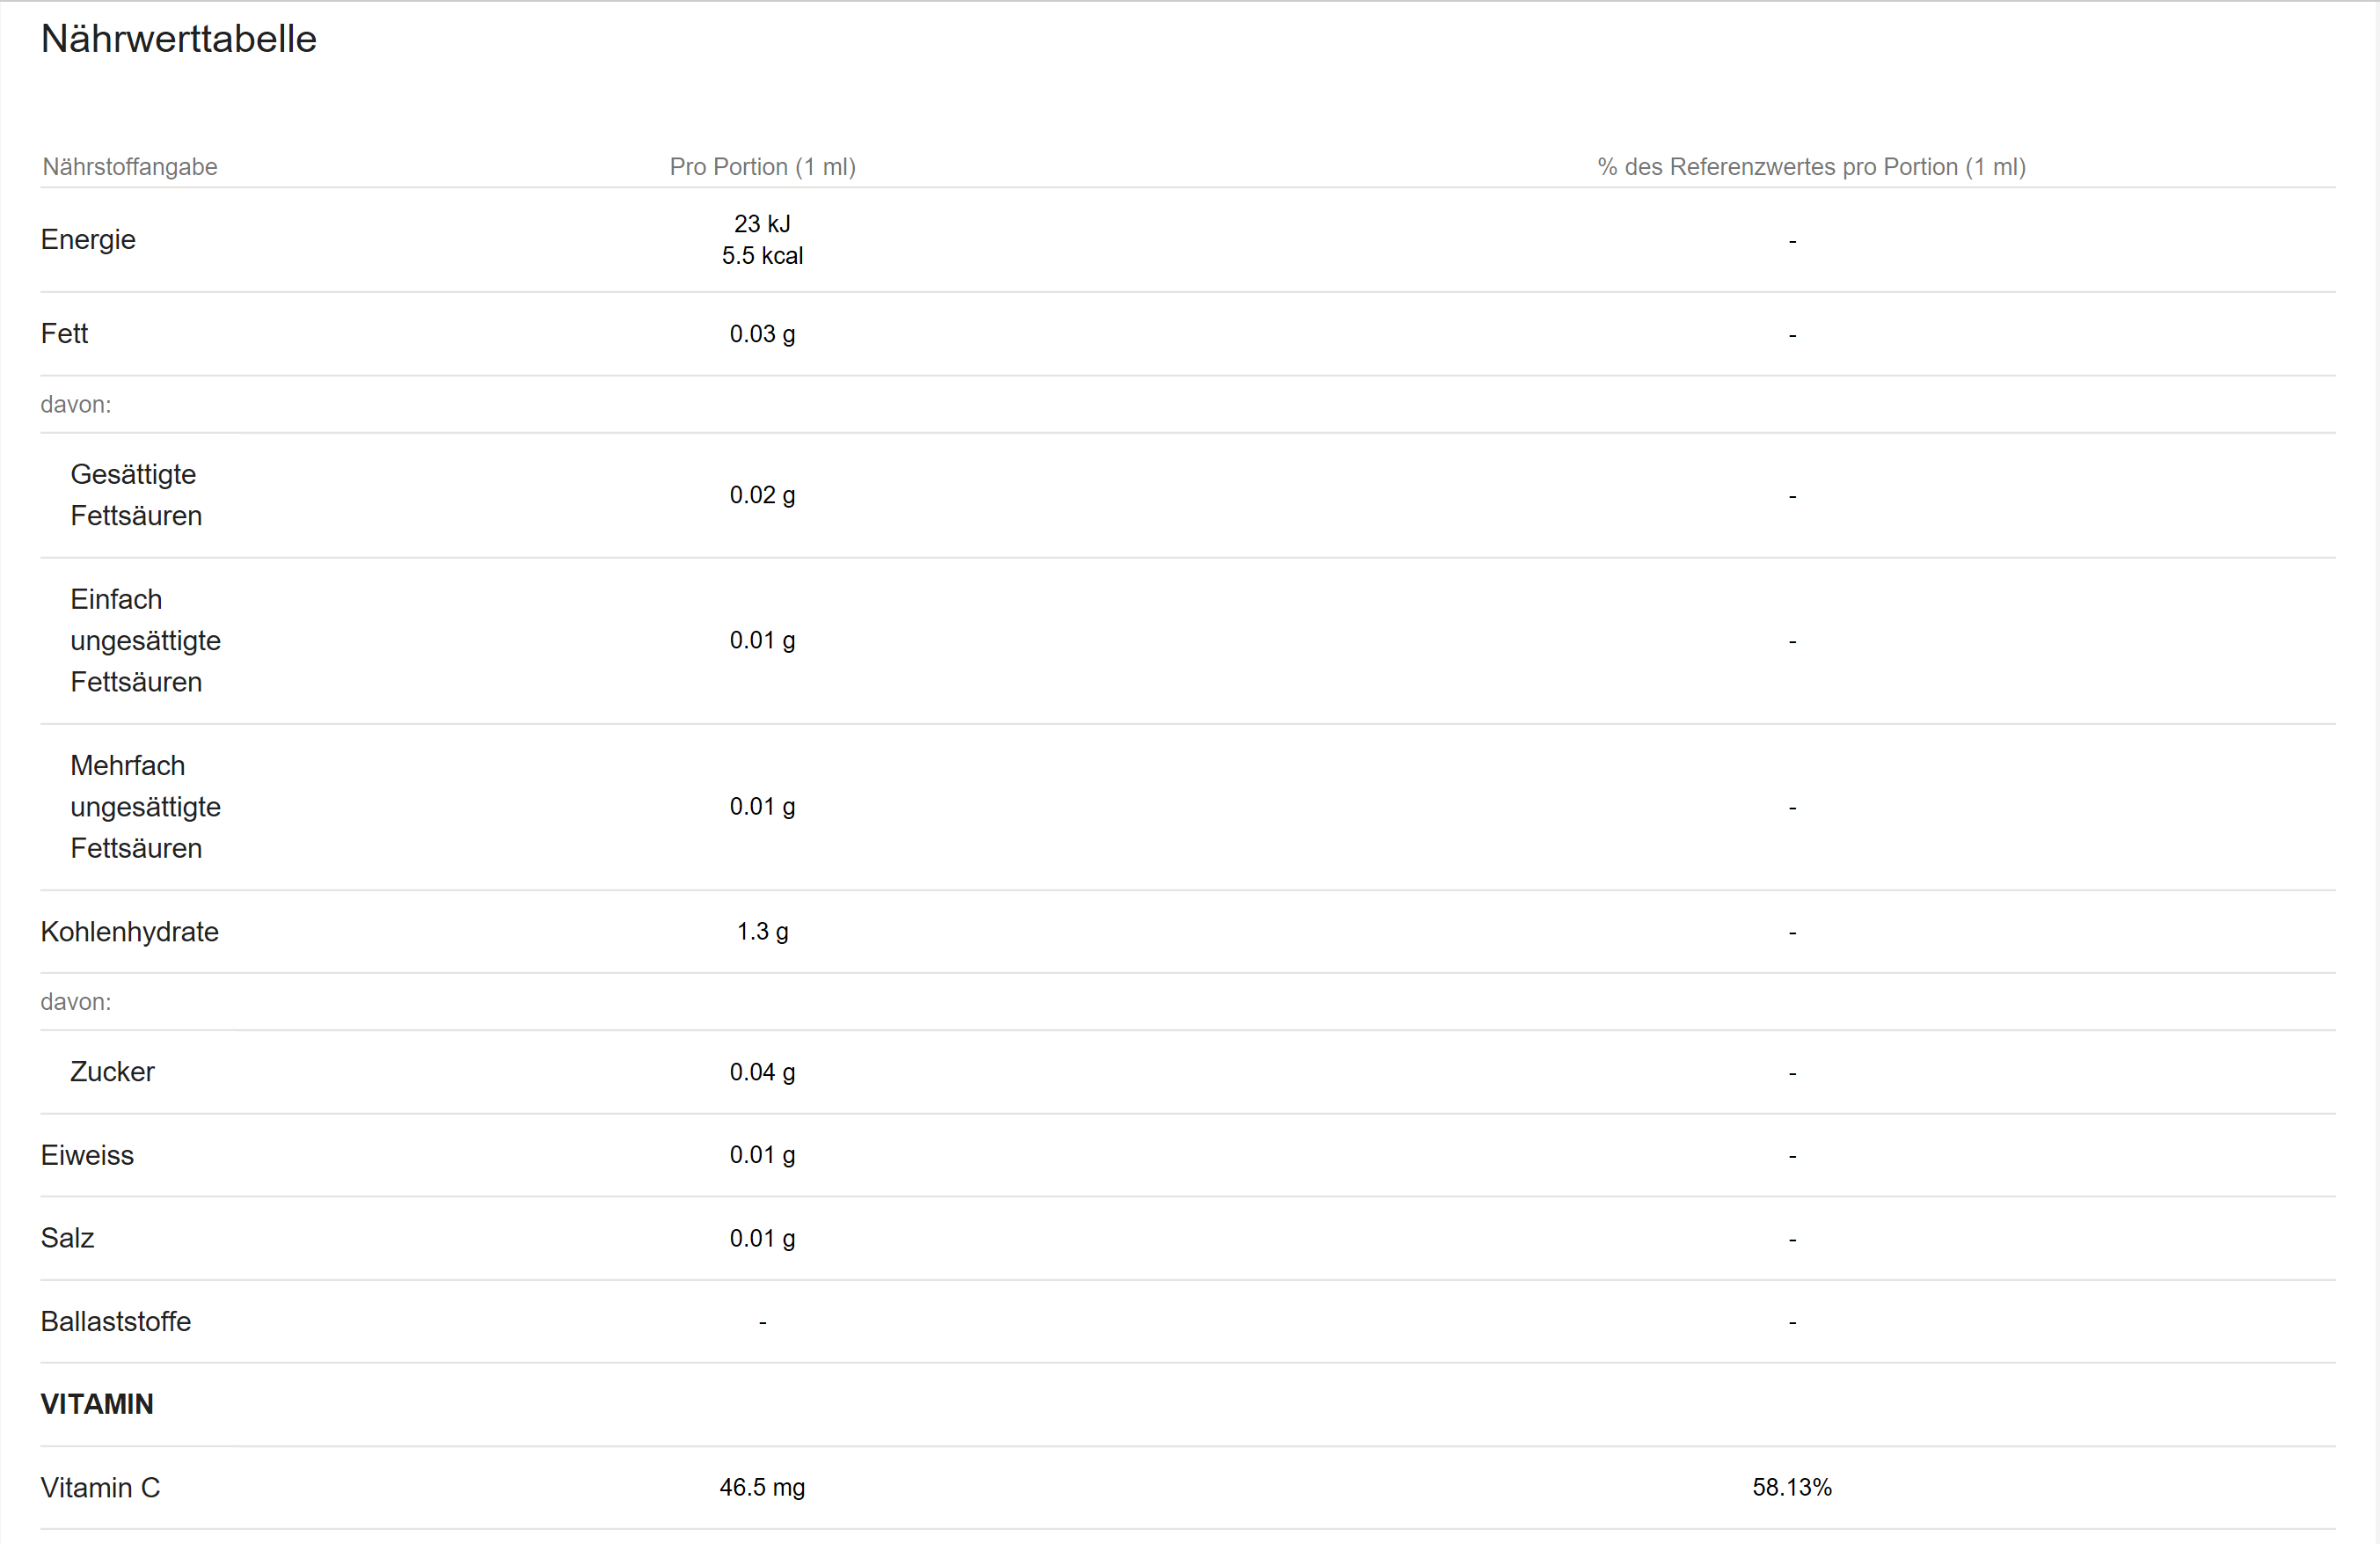Click the Nährwerttabelle heading
The image size is (2380, 1544).
[x=178, y=39]
